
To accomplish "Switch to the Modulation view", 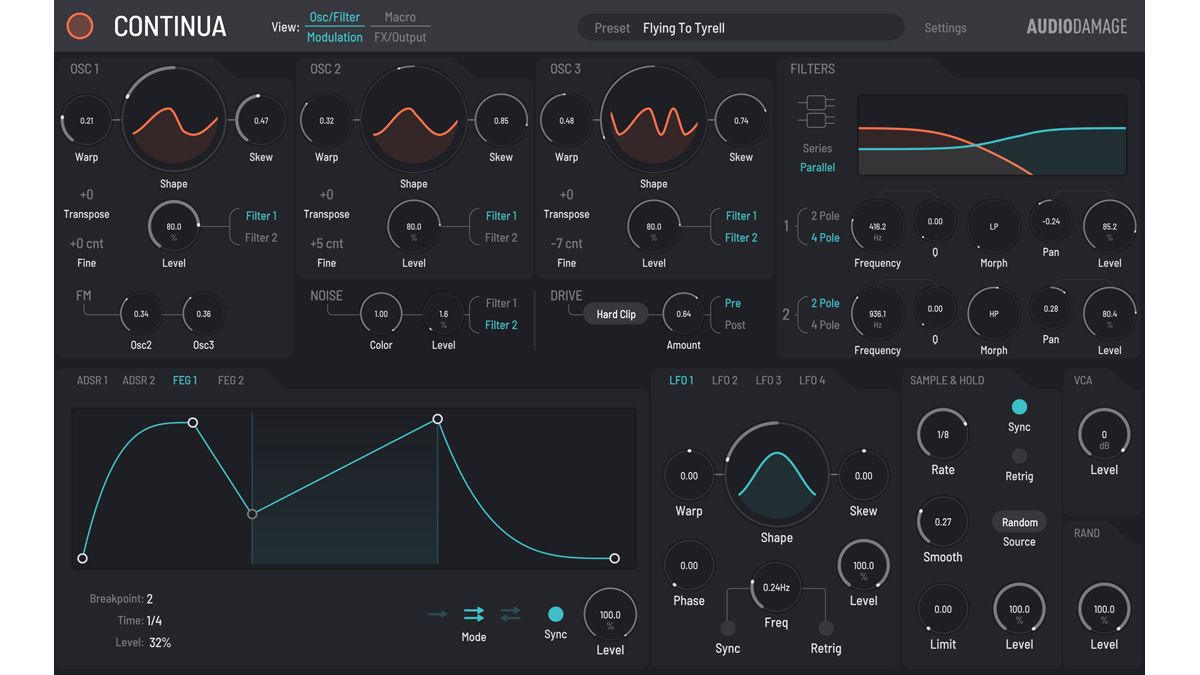I will [x=335, y=37].
